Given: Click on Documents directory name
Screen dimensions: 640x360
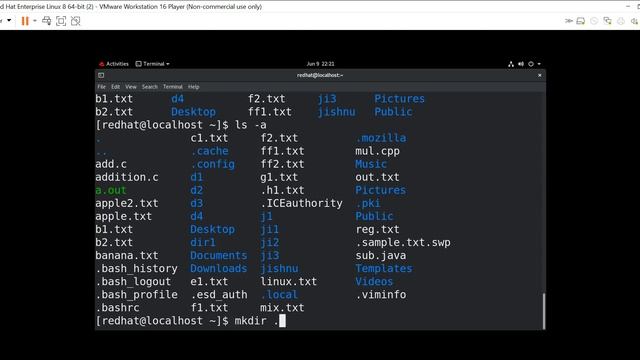Looking at the screenshot, I should (x=218, y=256).
